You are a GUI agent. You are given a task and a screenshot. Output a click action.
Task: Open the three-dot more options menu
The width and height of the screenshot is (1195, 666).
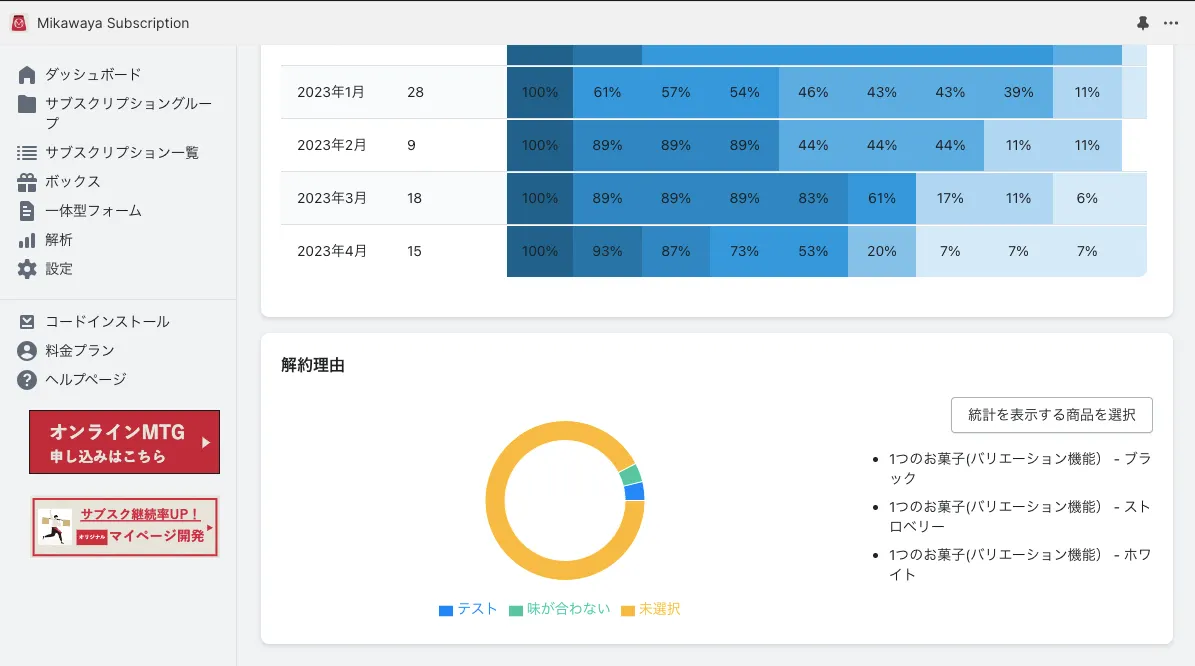[x=1171, y=23]
